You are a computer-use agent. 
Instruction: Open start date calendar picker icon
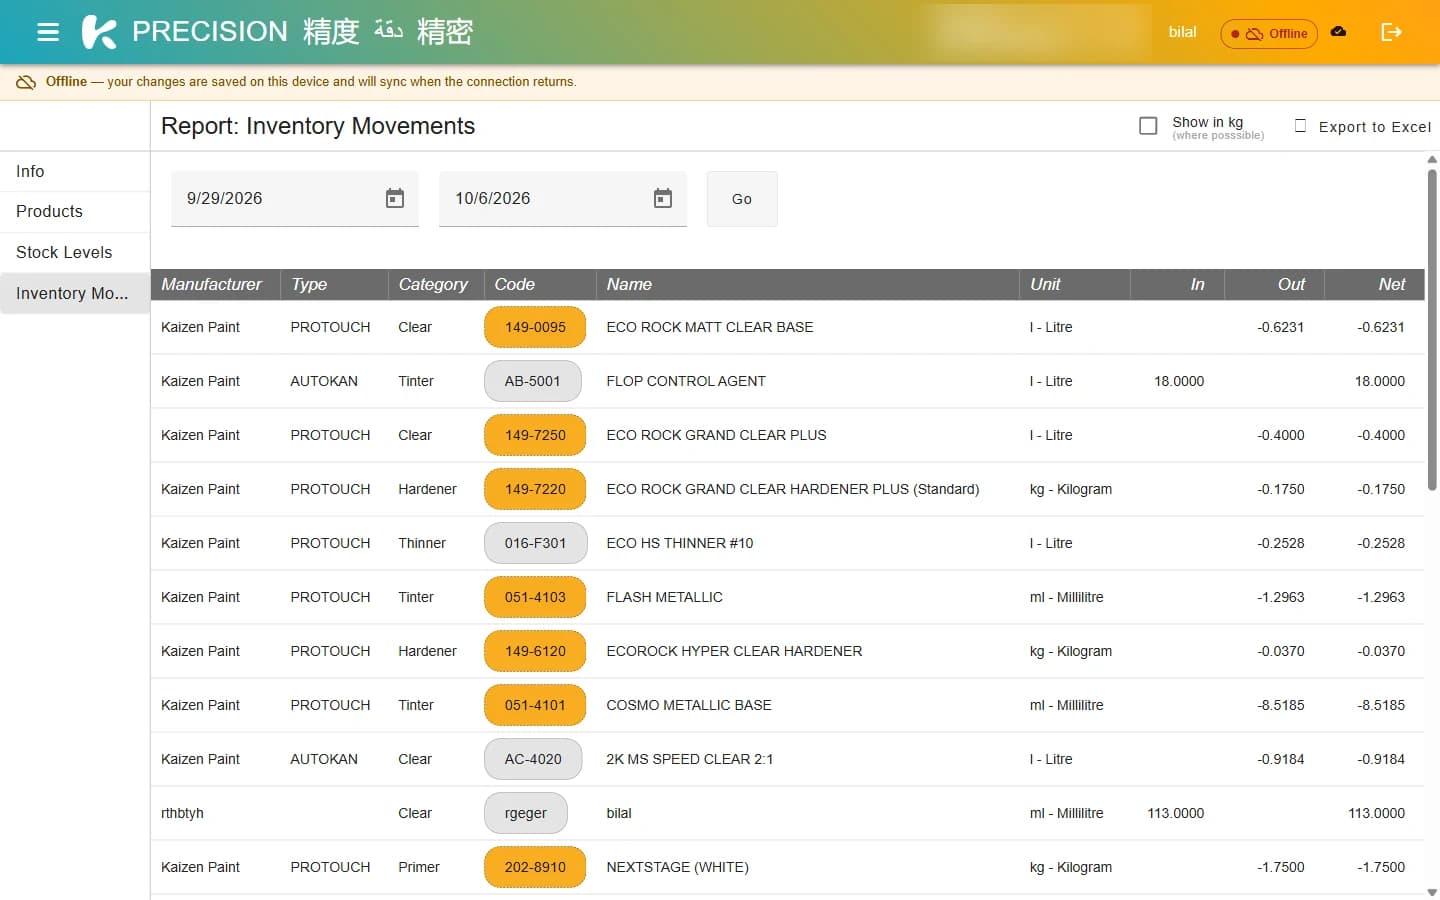click(x=395, y=198)
